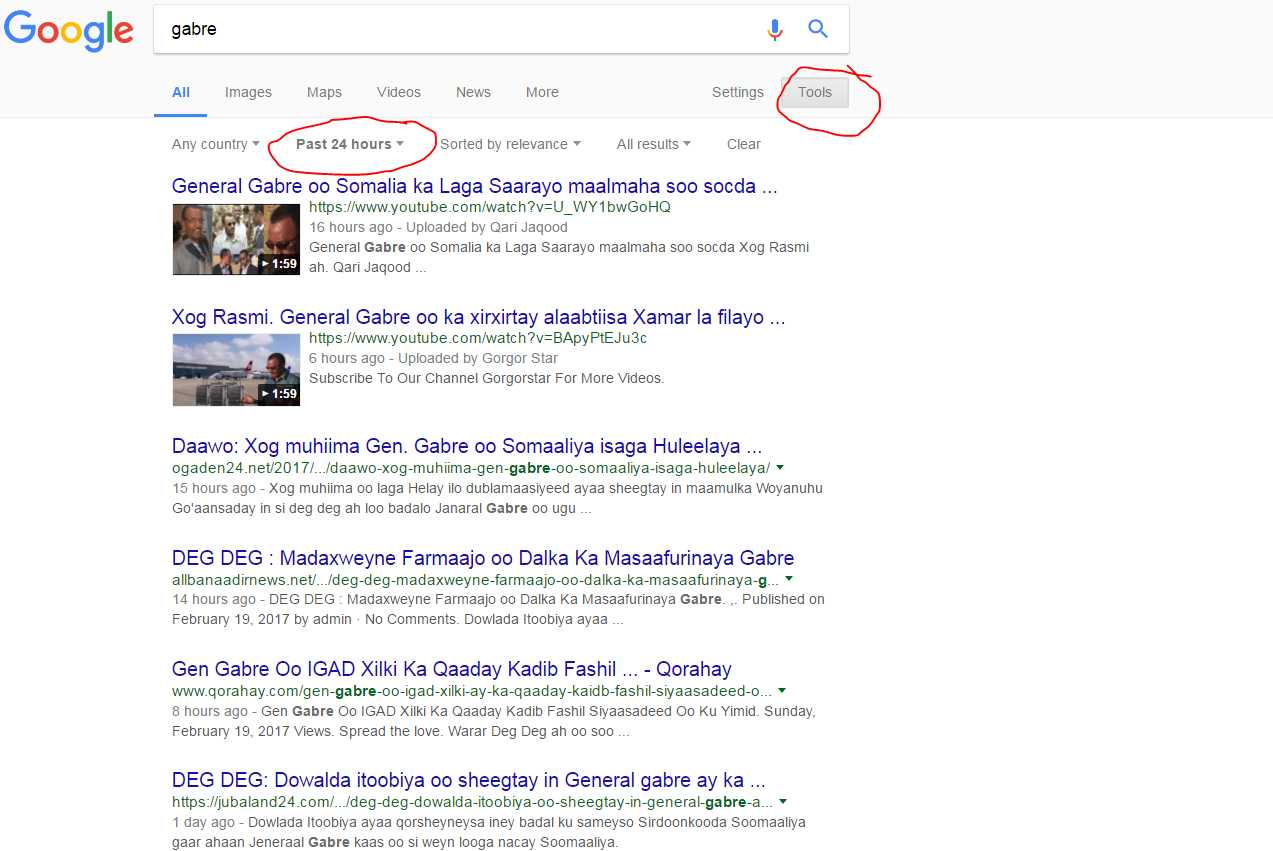Open Settings menu
Viewport: 1273px width, 851px height.
coord(738,92)
